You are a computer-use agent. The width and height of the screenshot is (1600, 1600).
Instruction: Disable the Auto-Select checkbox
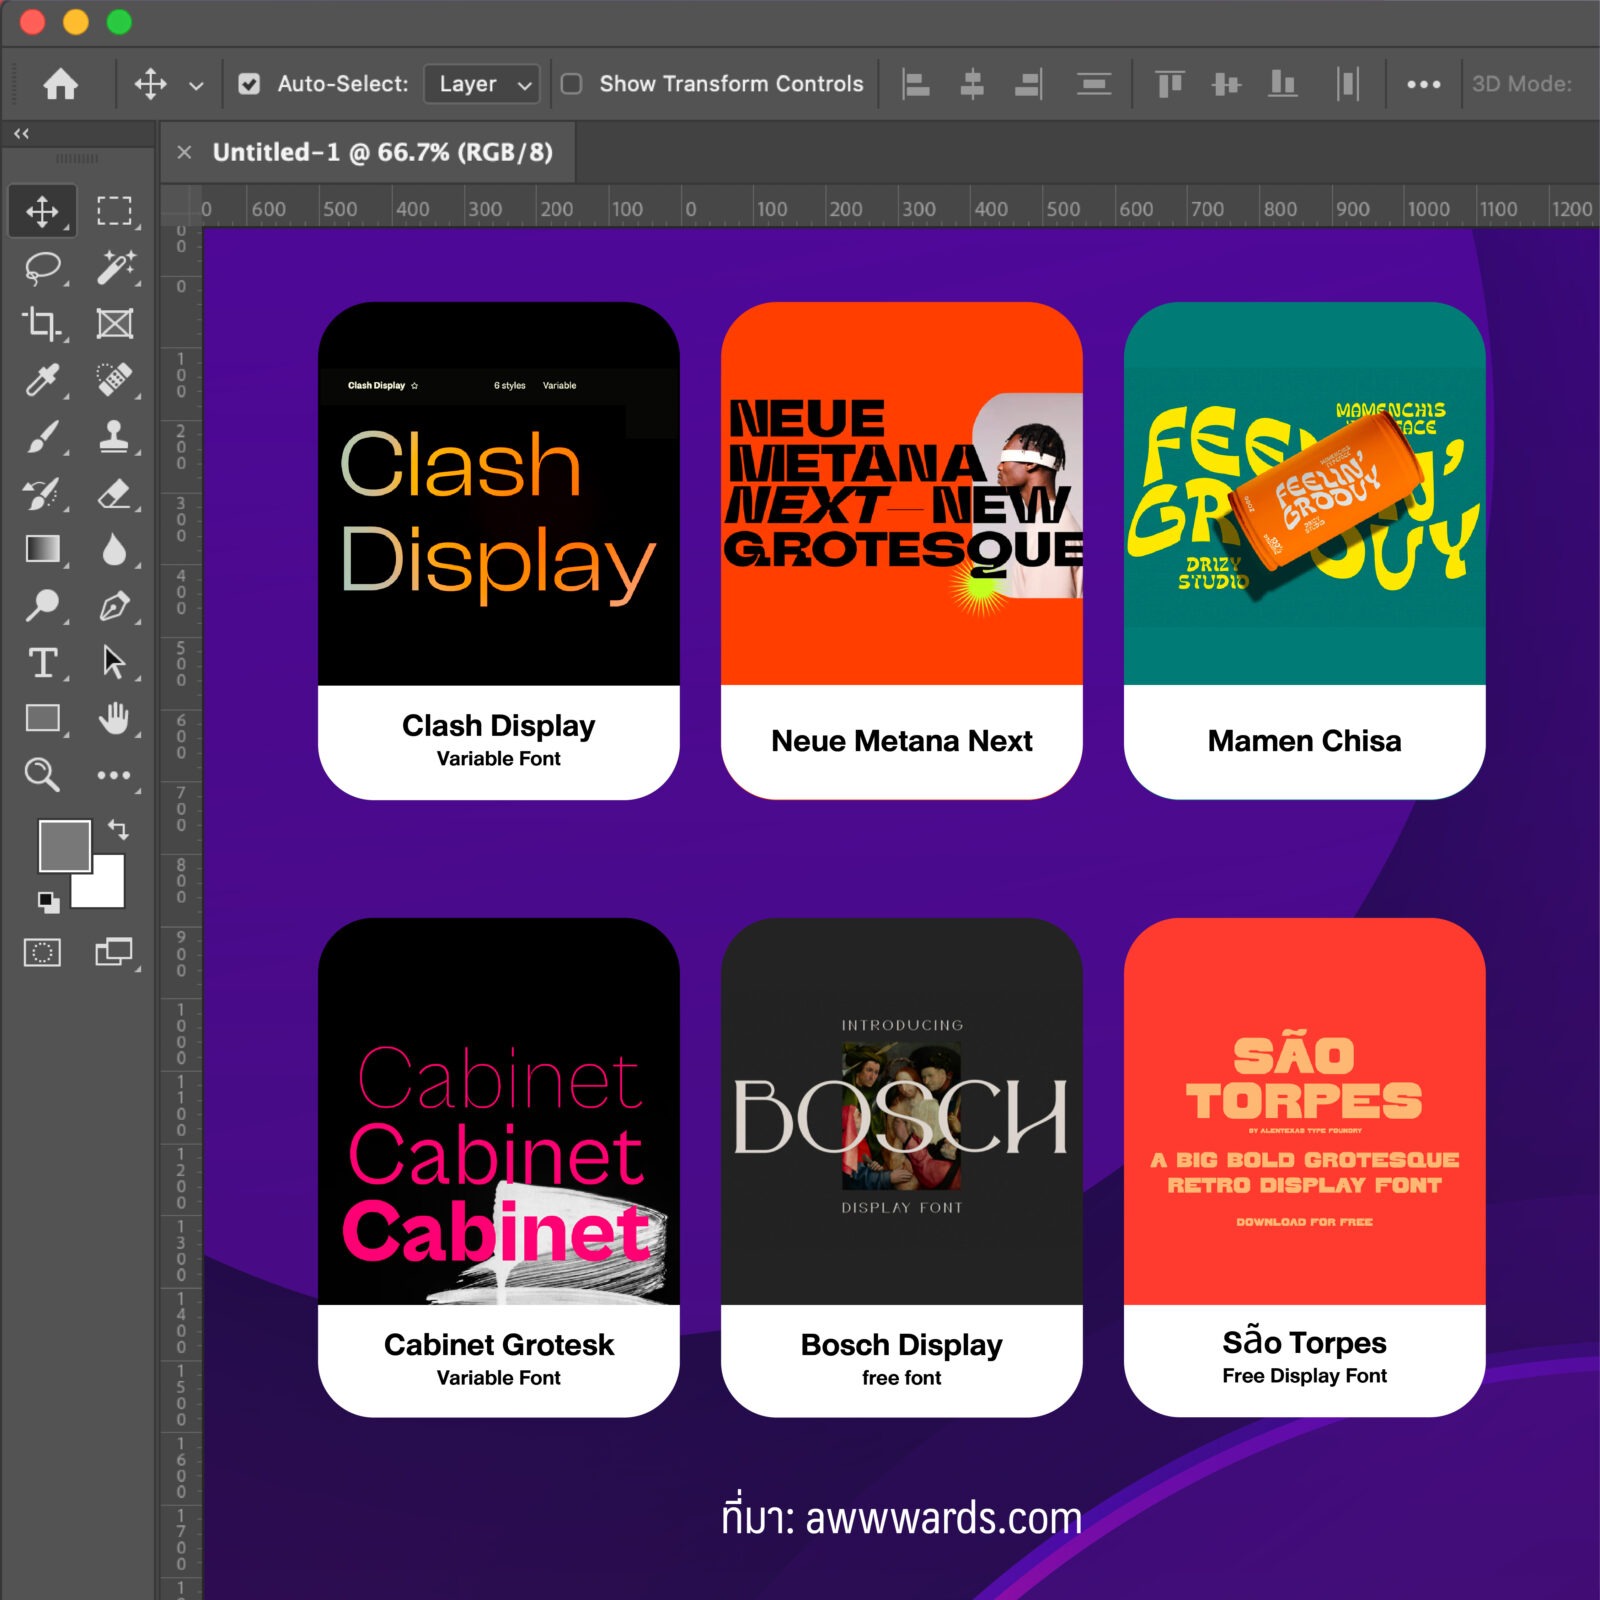pyautogui.click(x=249, y=84)
